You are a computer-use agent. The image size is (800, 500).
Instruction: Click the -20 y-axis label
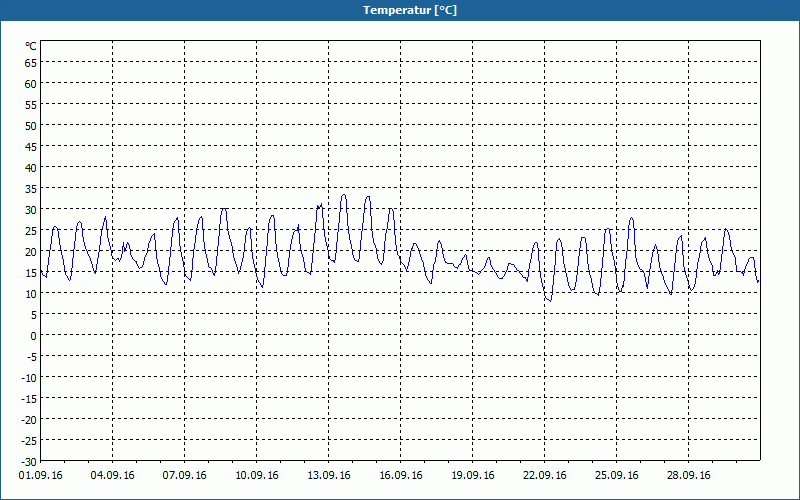click(29, 419)
